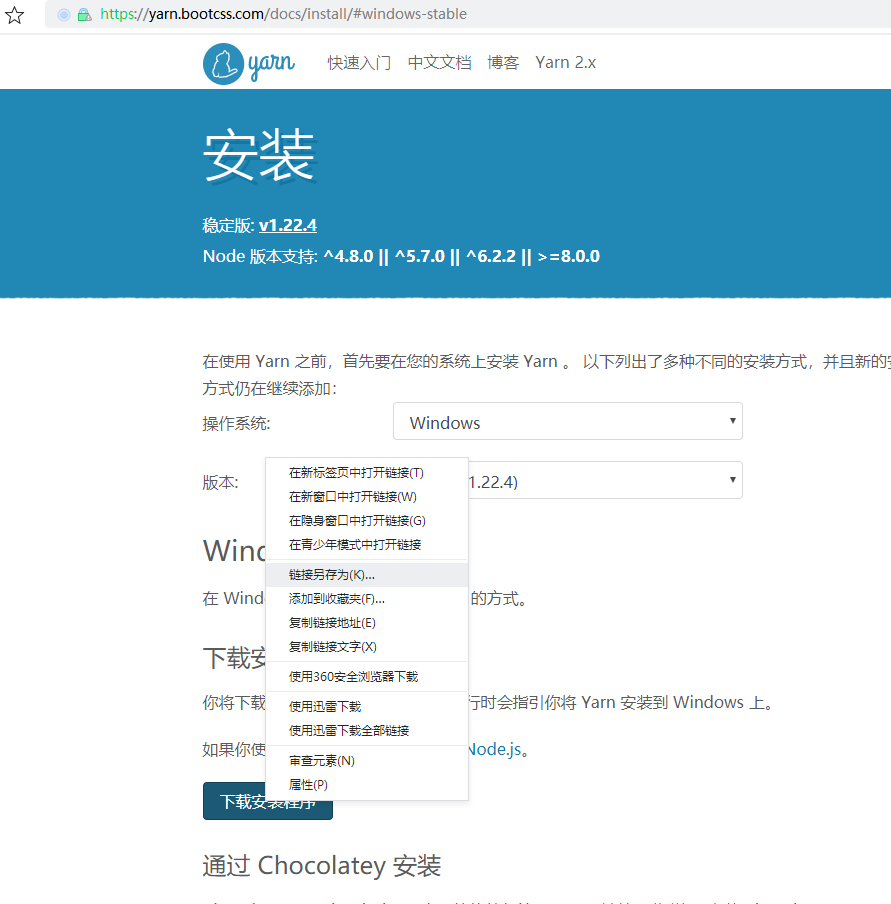Viewport: 891px width, 904px height.
Task: Click the bookmark star icon
Action: tap(14, 15)
